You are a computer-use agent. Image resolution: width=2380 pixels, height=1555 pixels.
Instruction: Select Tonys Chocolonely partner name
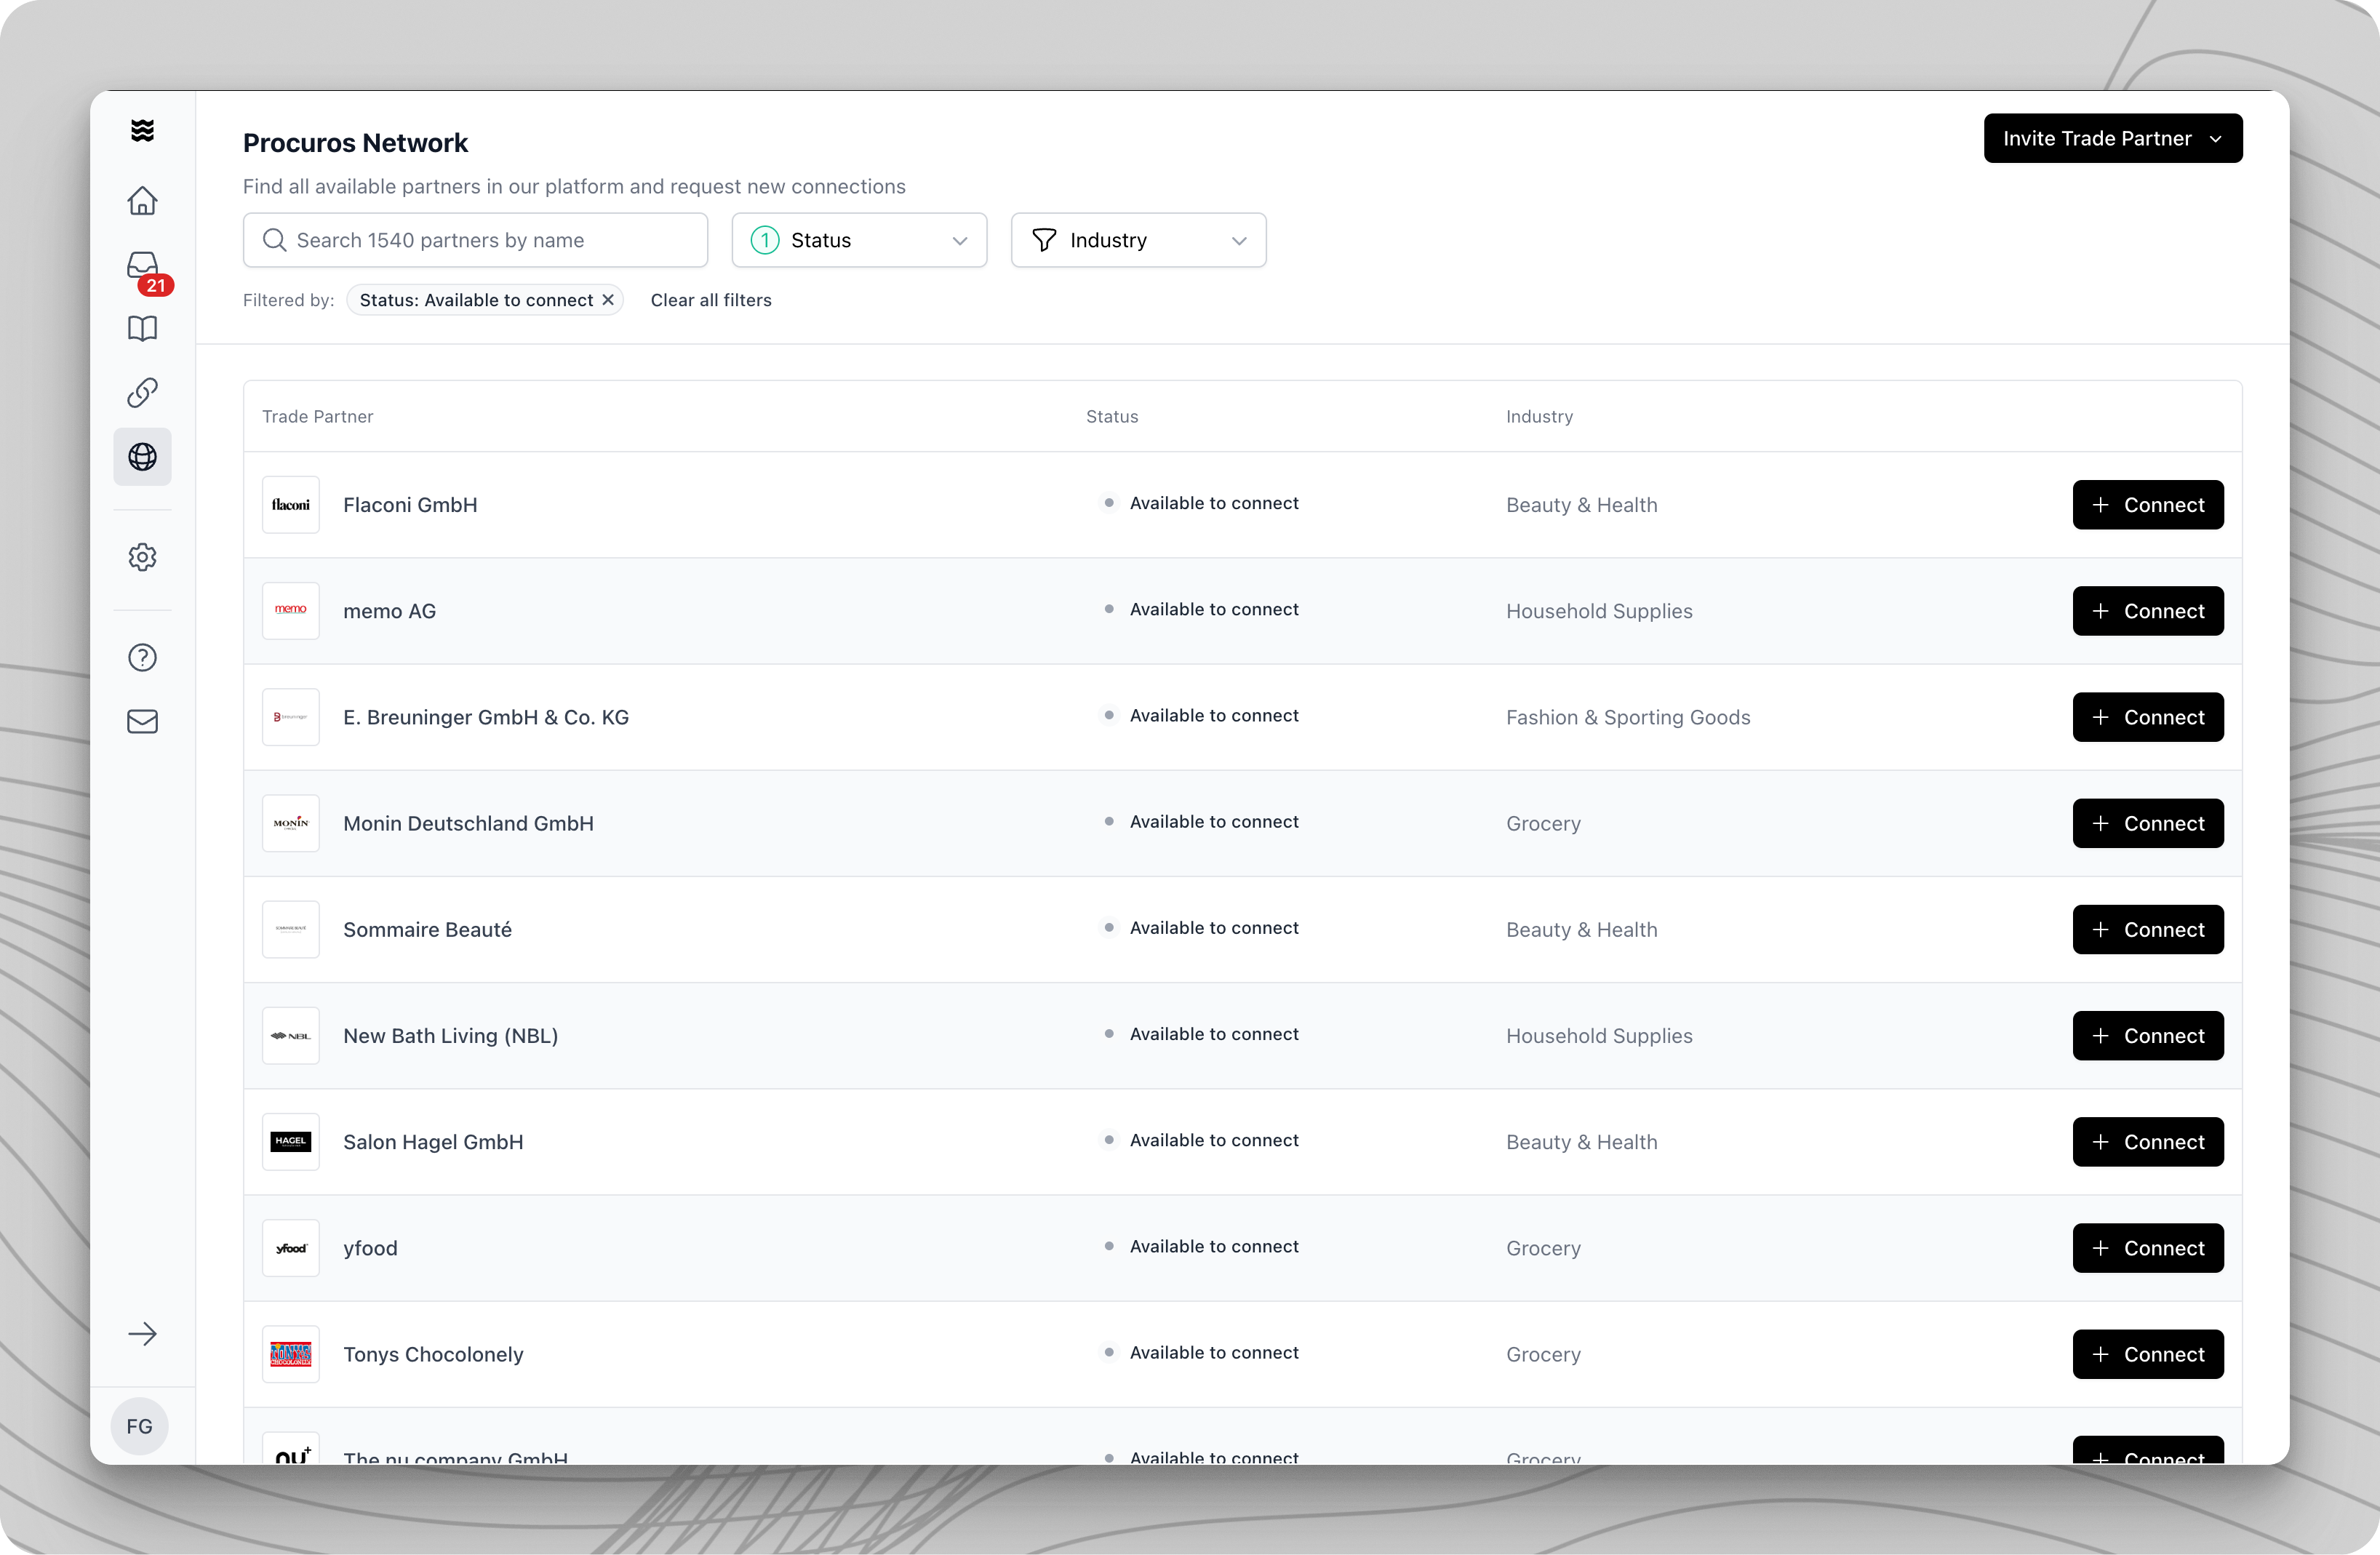tap(433, 1354)
